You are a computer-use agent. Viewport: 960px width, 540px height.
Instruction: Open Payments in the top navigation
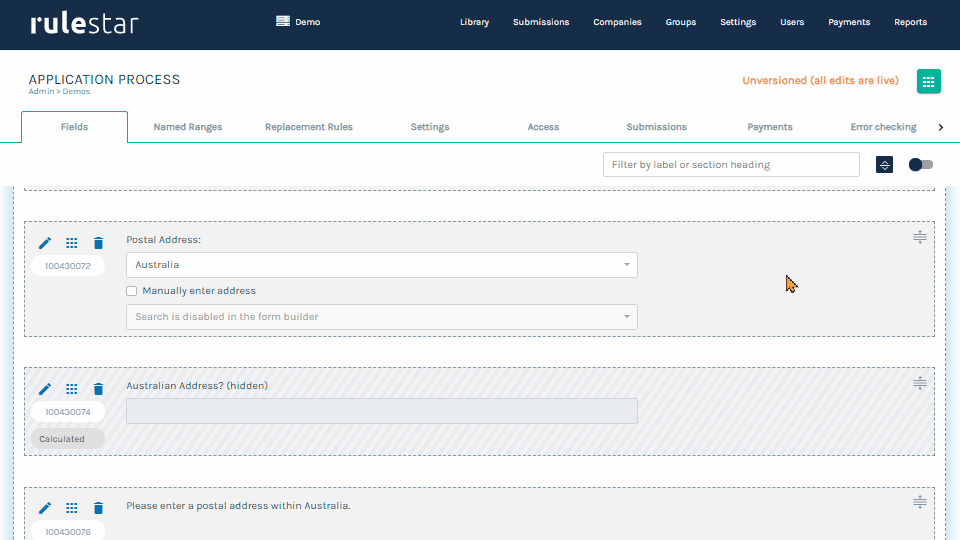pyautogui.click(x=849, y=22)
